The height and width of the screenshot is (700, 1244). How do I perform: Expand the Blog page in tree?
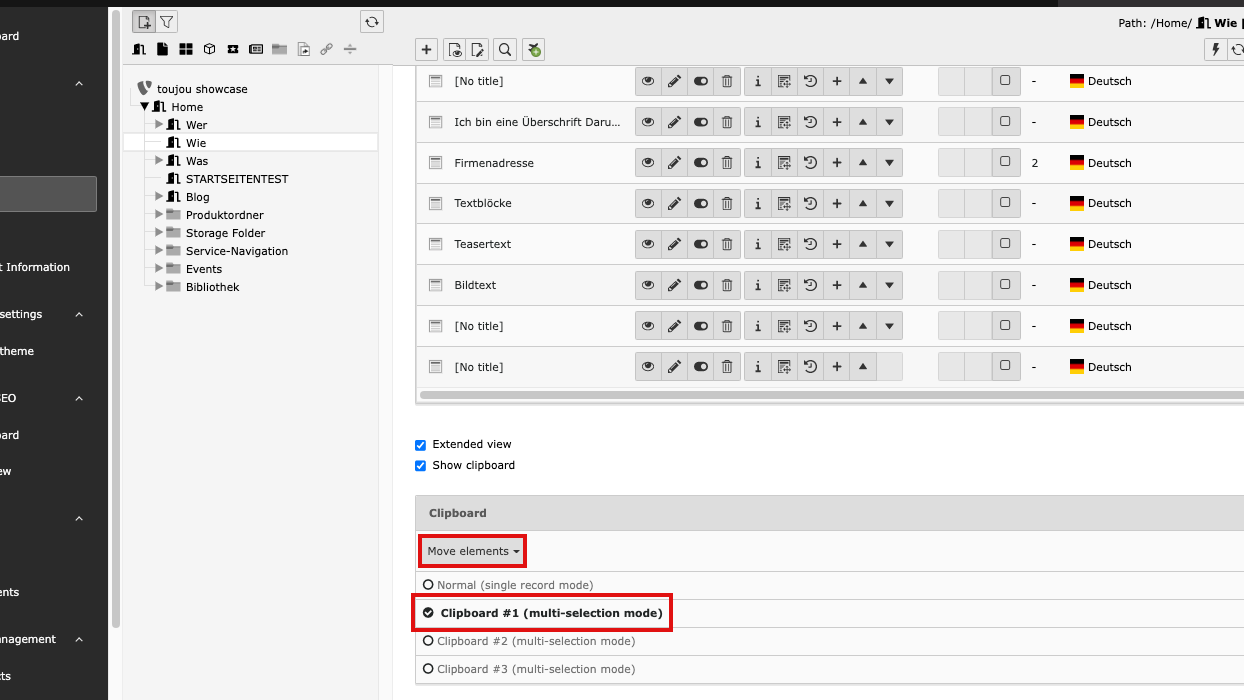[x=159, y=197]
